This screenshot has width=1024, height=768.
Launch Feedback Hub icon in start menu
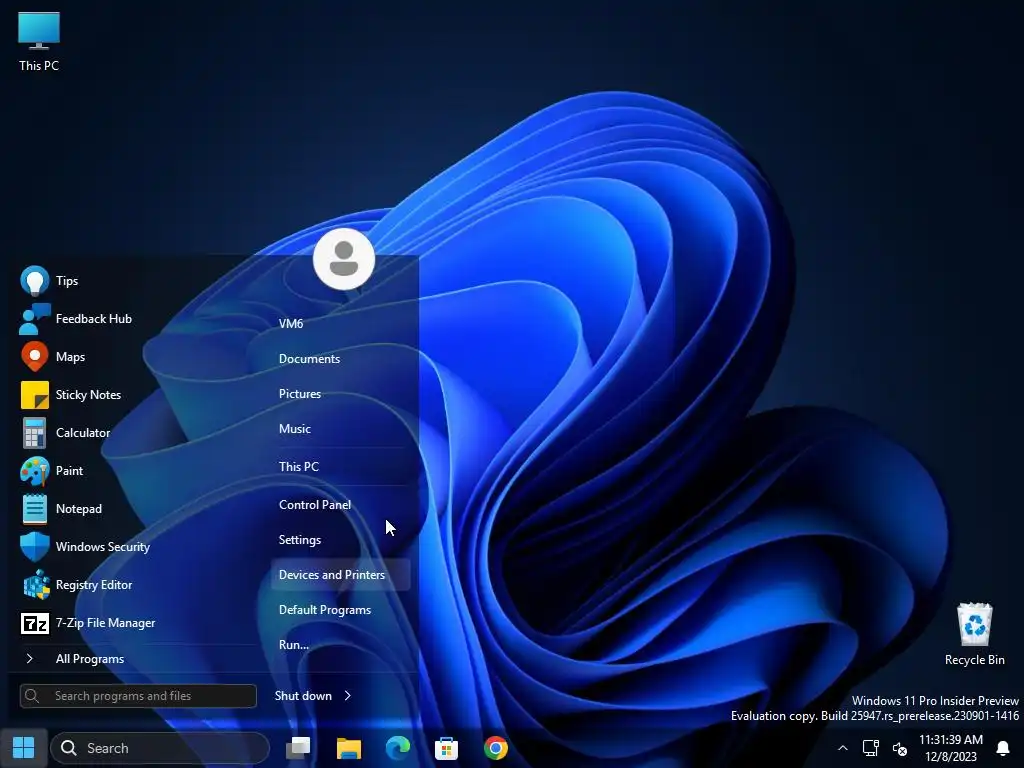(x=35, y=319)
